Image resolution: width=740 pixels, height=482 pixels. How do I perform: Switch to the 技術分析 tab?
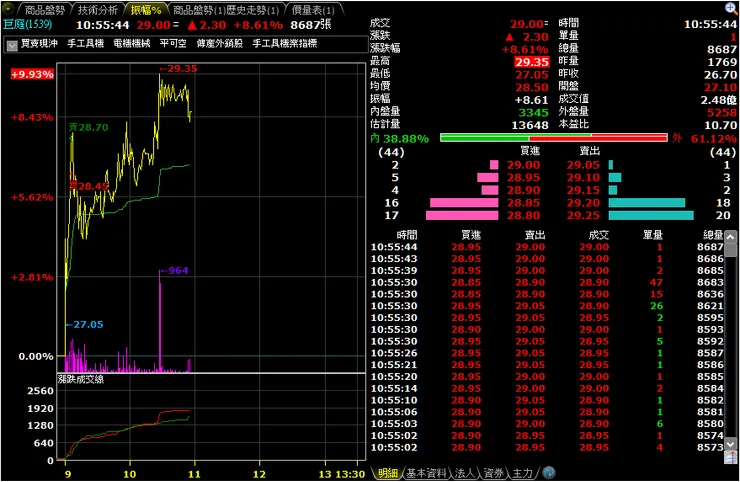tap(98, 9)
